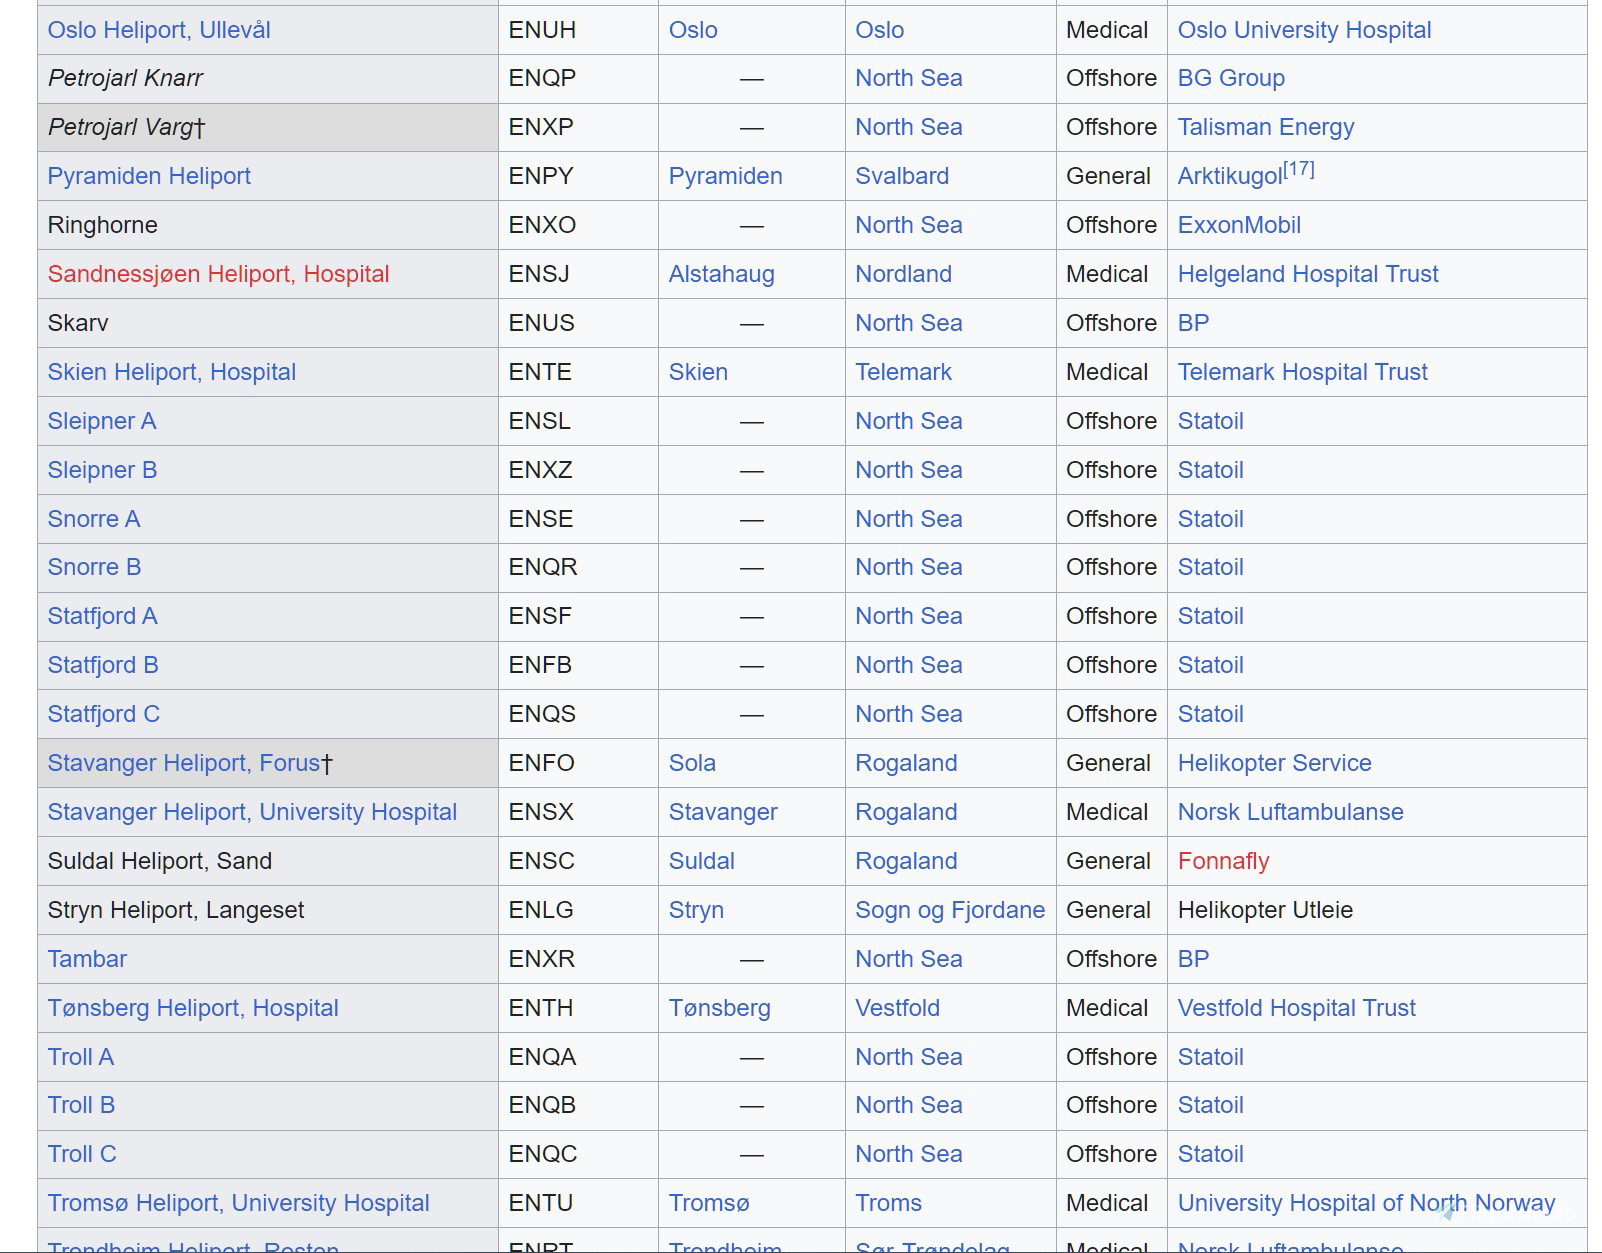Open Rogaland link in the Suldal row
This screenshot has height=1253, width=1602.
coord(906,861)
